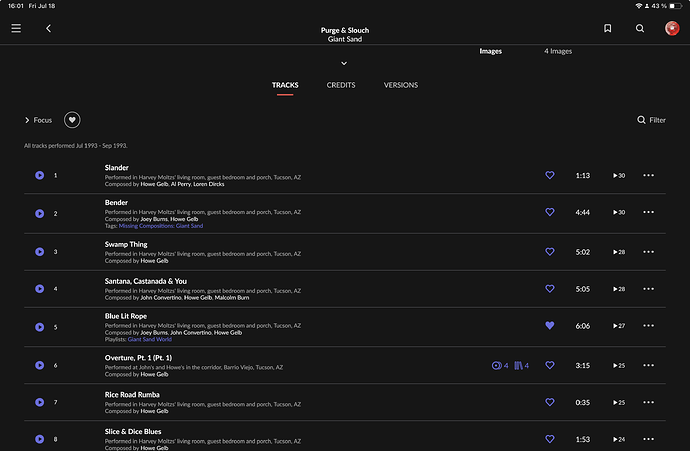
Task: Open Missing Compositions: Giant Sand tag
Action: click(161, 226)
